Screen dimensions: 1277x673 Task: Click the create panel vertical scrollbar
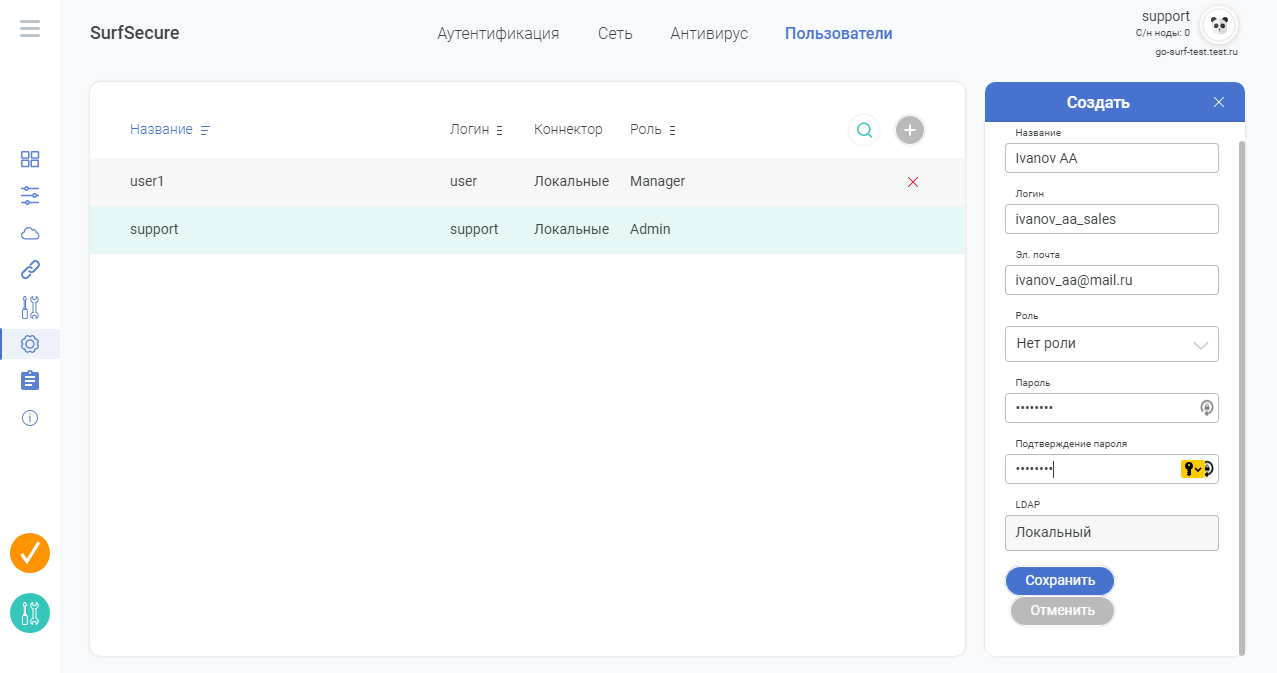(x=1242, y=398)
